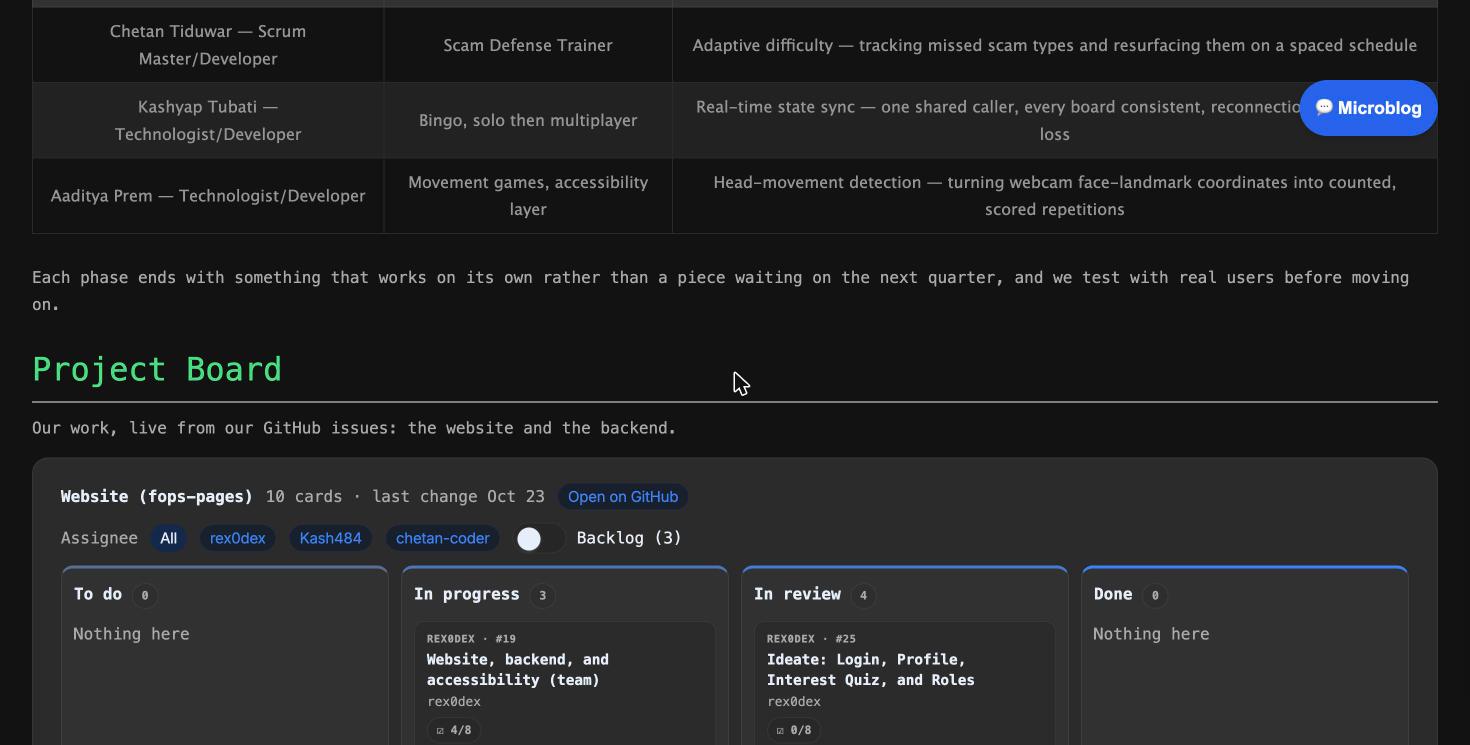1470x745 pixels.
Task: Click the Done column count badge
Action: tap(1154, 595)
